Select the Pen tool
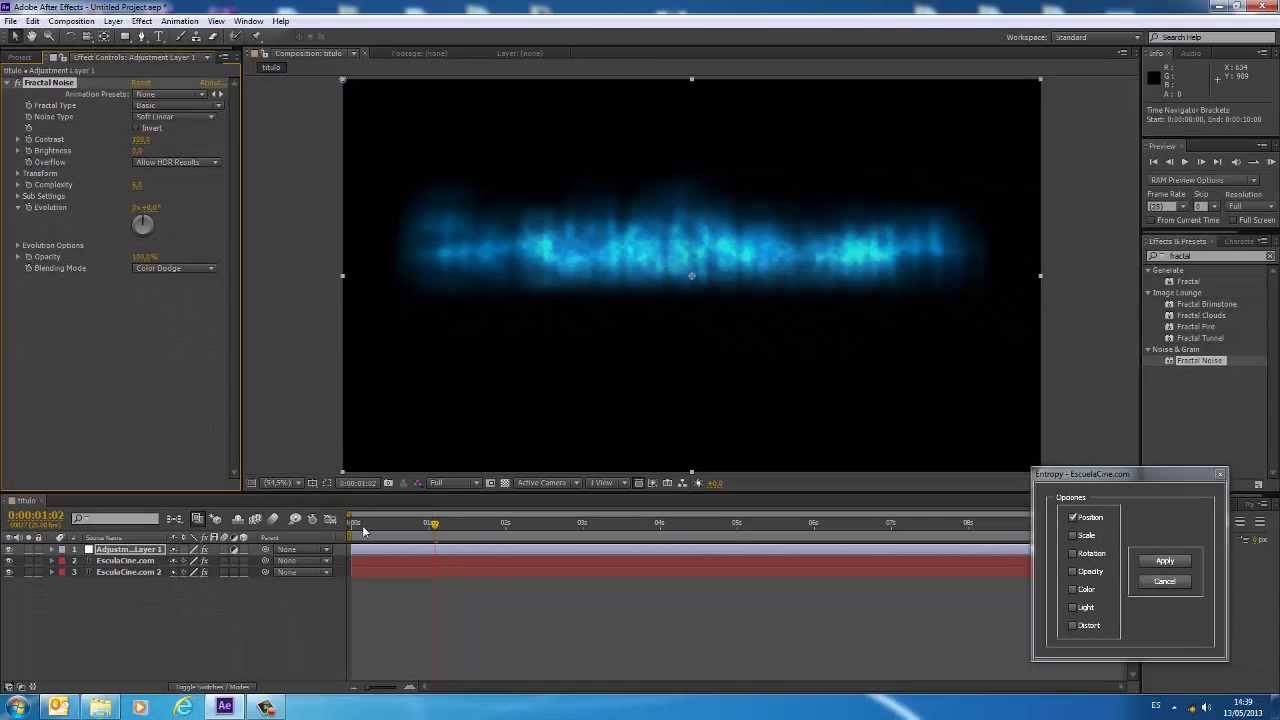Screen dimensions: 1280x720 pos(142,37)
